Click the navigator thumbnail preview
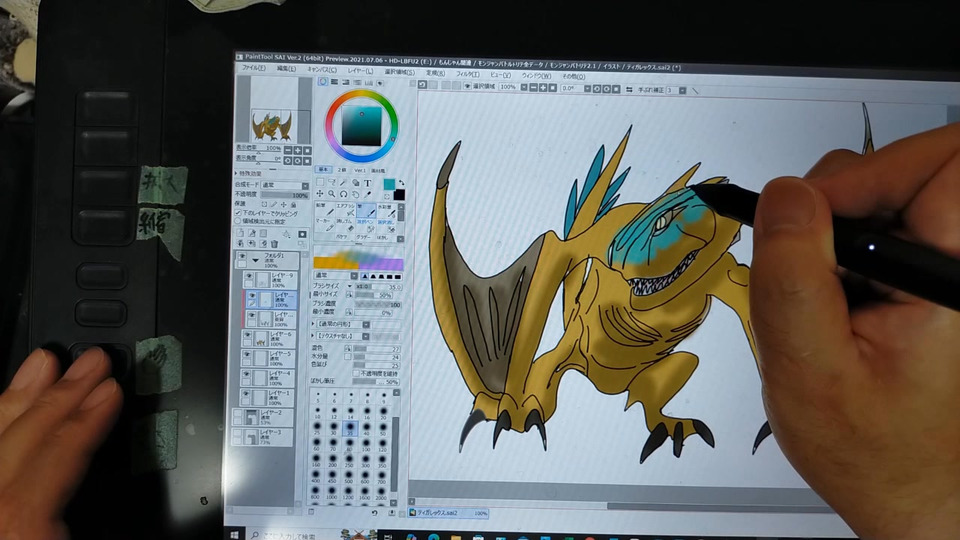960x540 pixels. point(271,126)
